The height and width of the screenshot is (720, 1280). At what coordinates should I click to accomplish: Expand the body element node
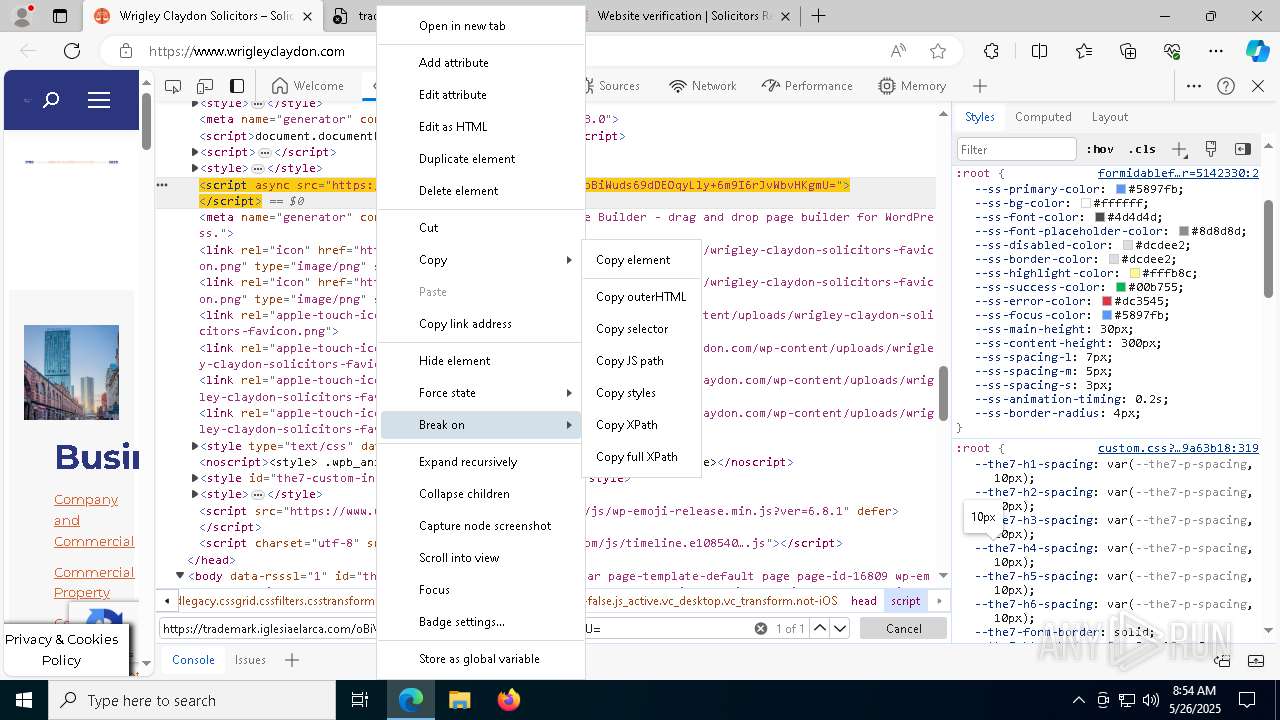click(x=180, y=576)
